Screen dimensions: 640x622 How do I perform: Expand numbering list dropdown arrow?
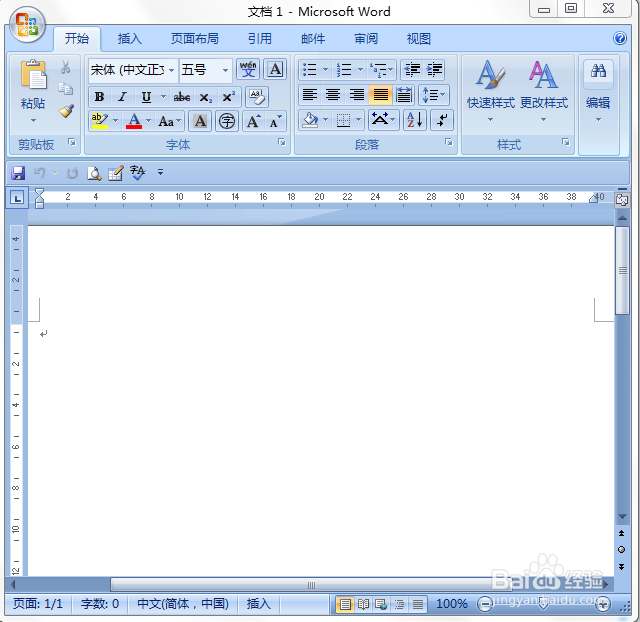pyautogui.click(x=360, y=70)
